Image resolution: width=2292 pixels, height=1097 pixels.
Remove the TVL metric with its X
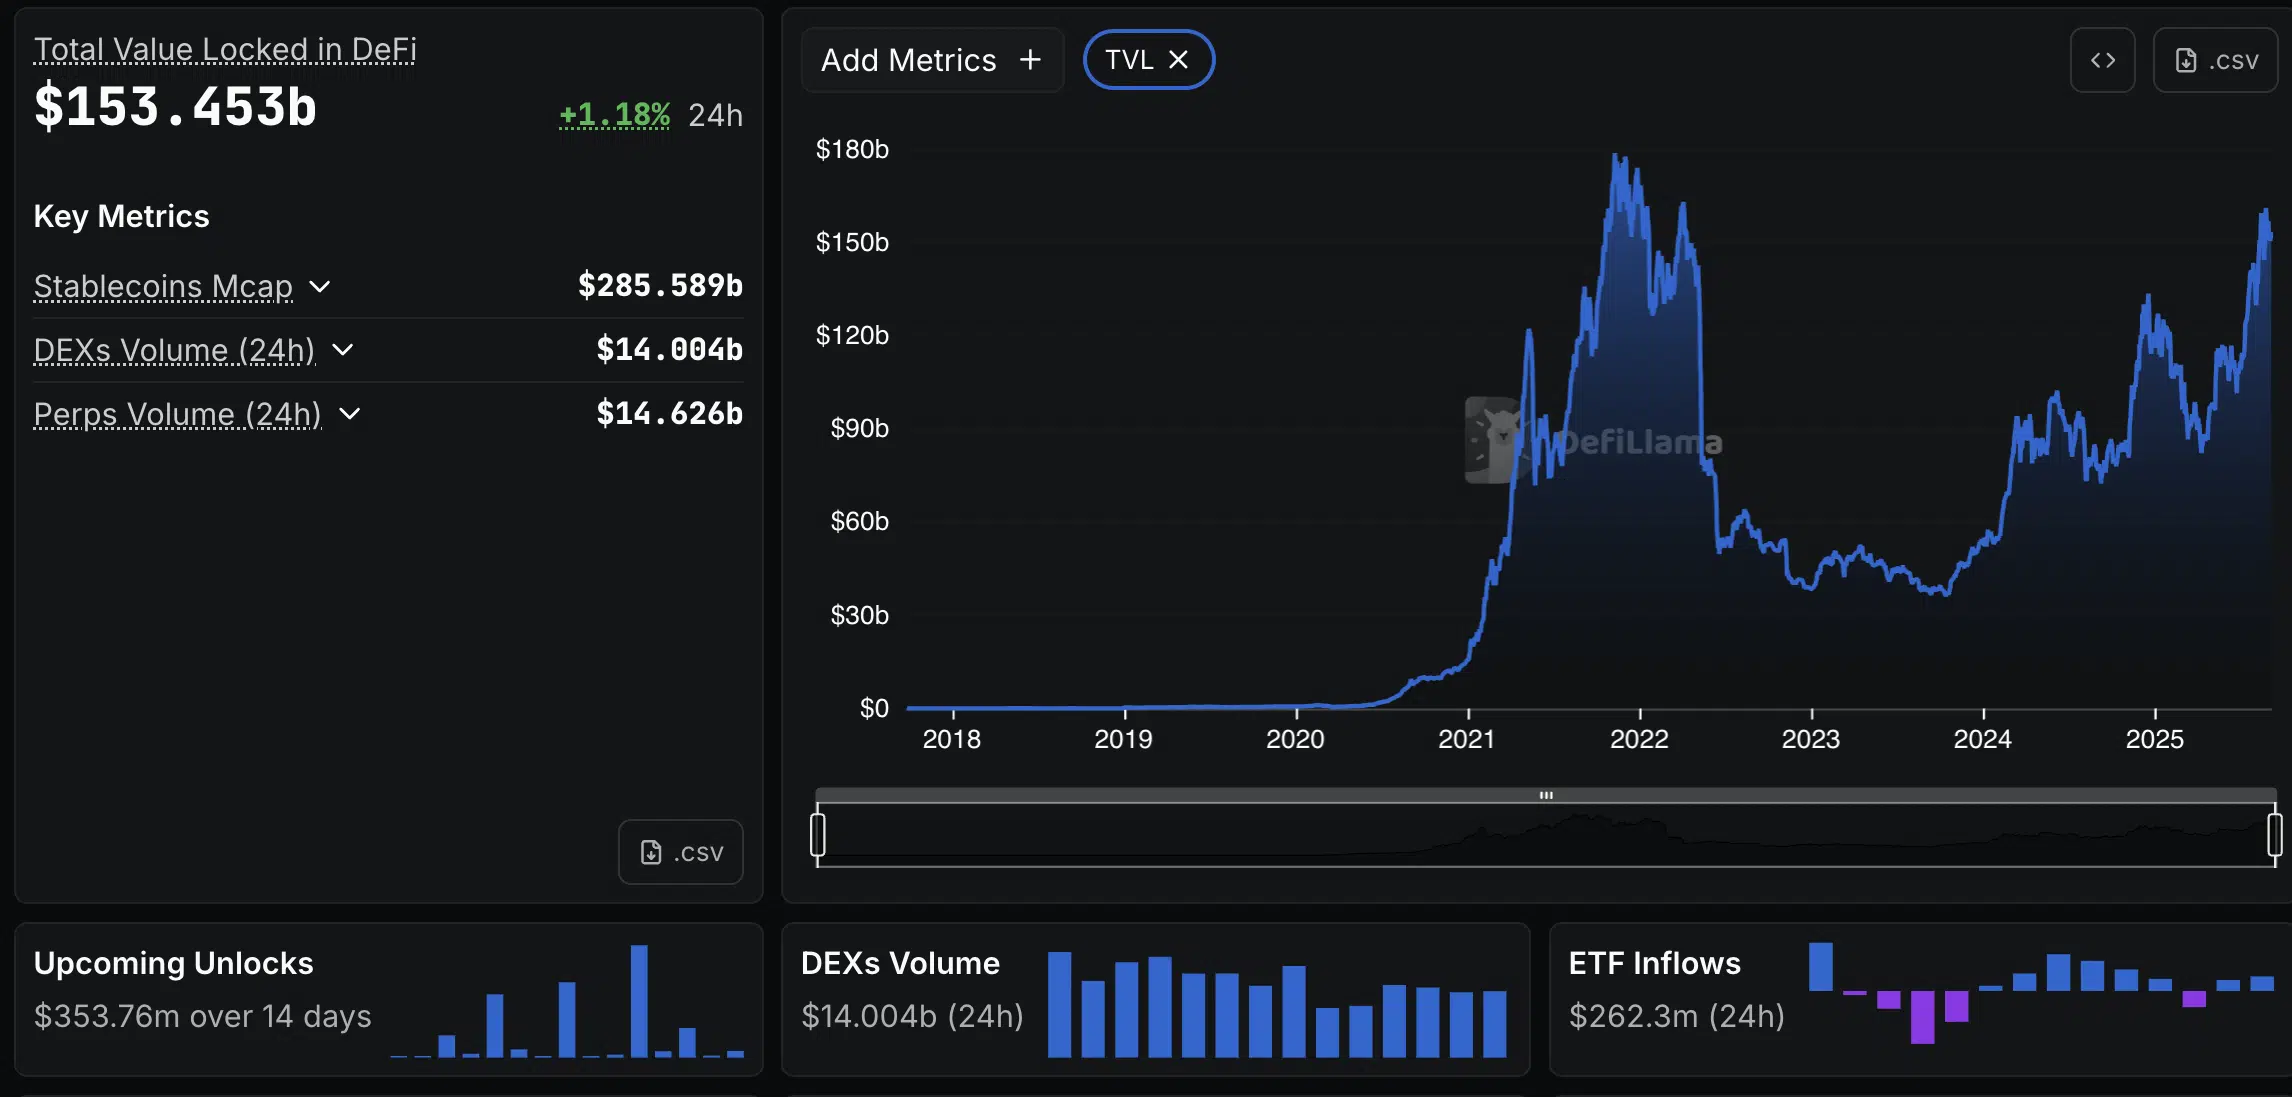pyautogui.click(x=1178, y=60)
